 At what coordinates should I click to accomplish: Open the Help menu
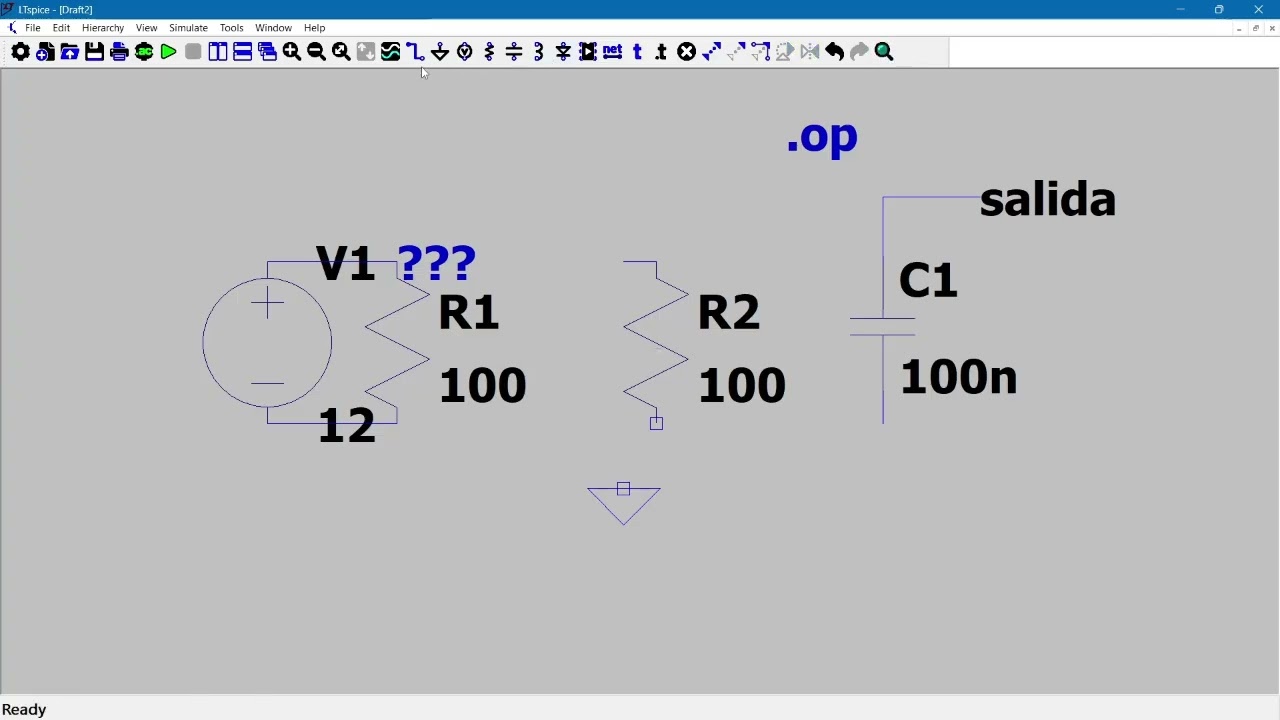point(314,28)
